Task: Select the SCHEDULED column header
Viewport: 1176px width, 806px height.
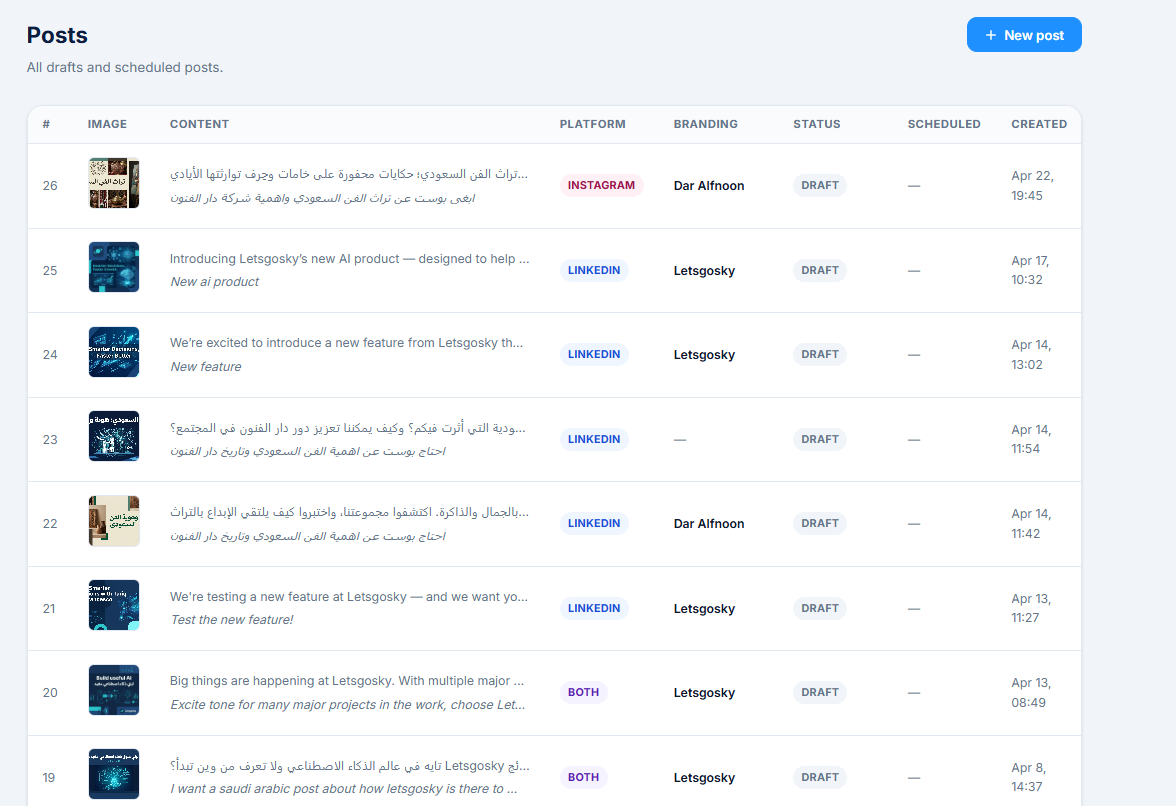Action: 944,124
